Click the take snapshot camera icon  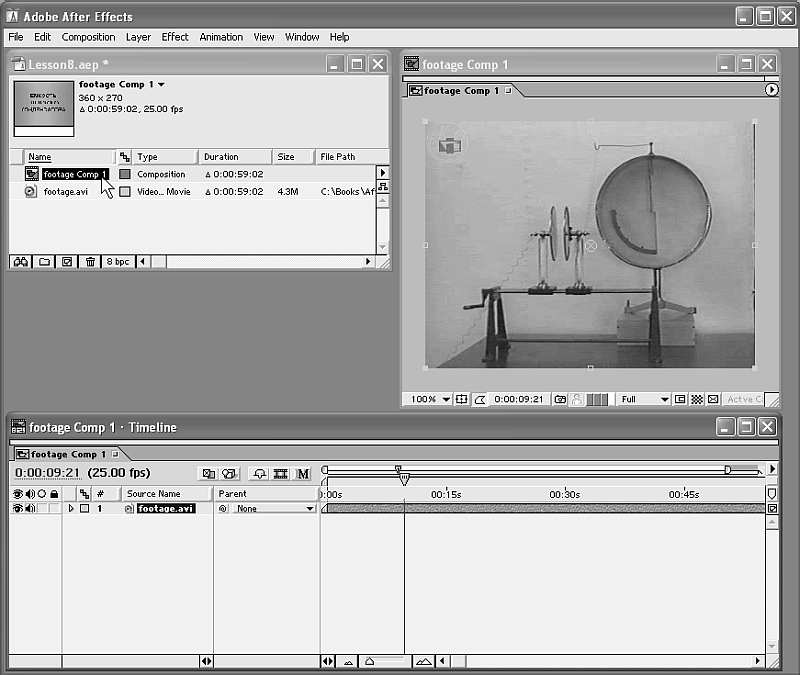(x=560, y=399)
